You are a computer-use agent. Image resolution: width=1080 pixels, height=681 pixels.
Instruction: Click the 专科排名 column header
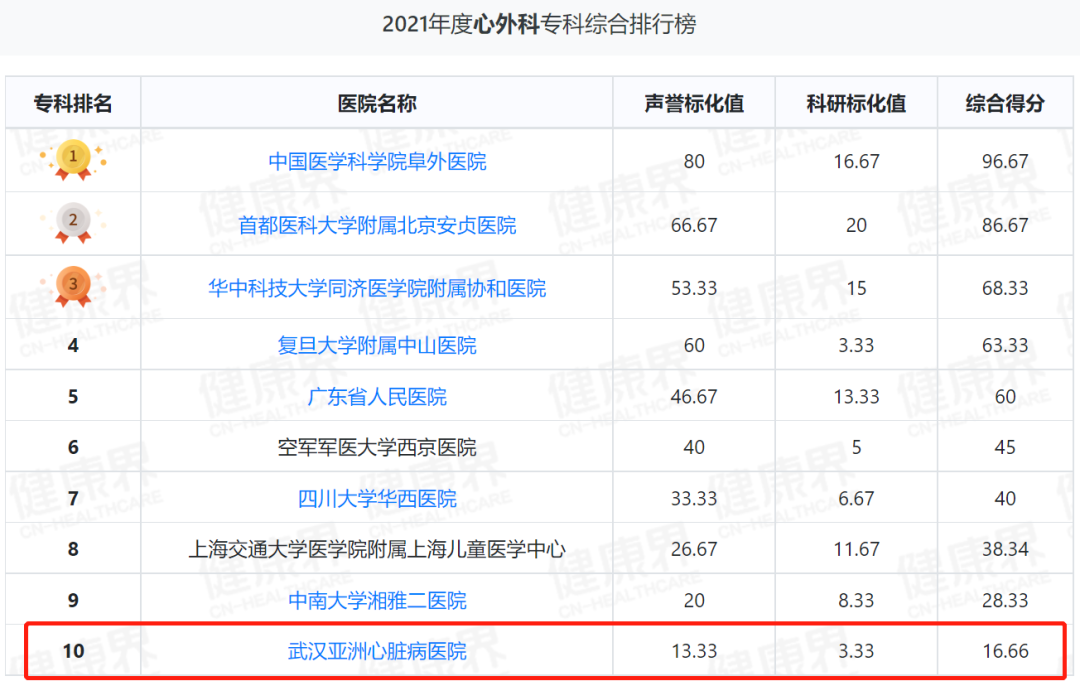click(73, 103)
